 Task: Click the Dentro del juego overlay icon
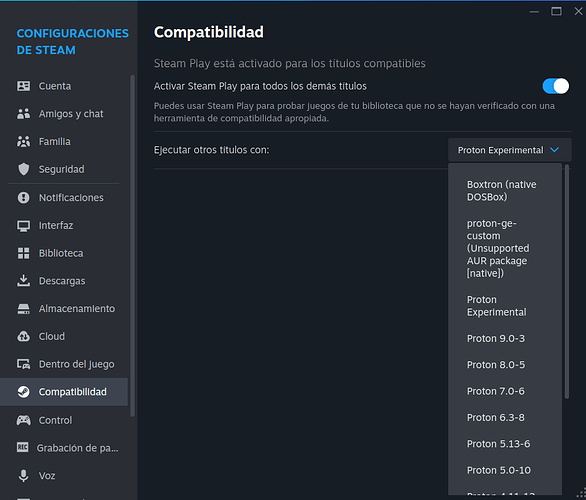[24, 364]
